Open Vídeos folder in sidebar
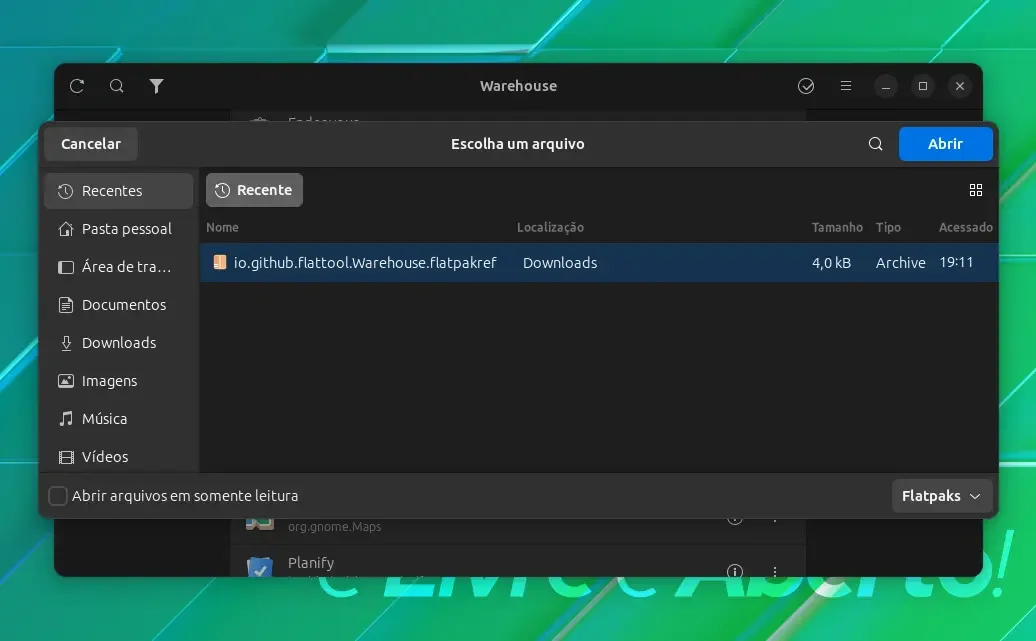 119,457
